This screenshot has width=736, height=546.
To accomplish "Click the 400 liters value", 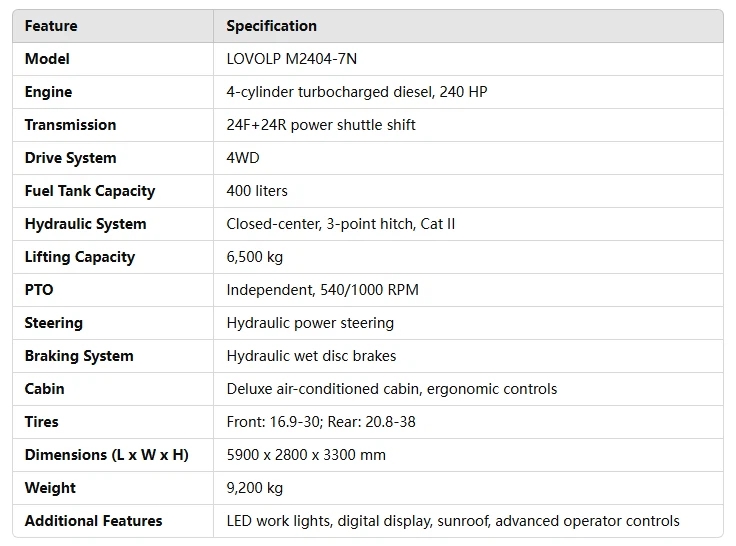I will pyautogui.click(x=257, y=191).
